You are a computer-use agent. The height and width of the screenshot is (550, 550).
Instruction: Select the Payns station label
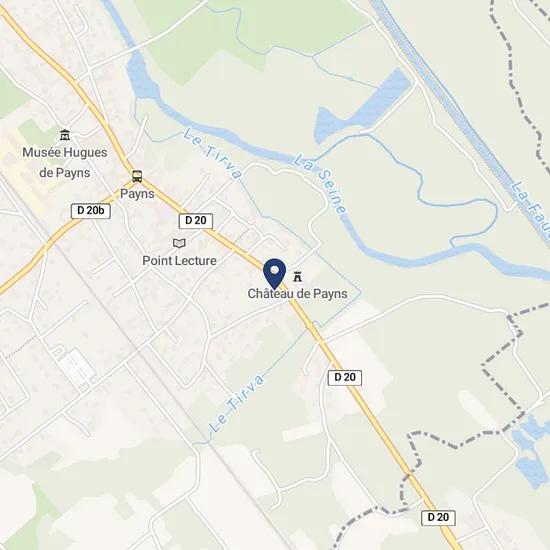point(137,194)
